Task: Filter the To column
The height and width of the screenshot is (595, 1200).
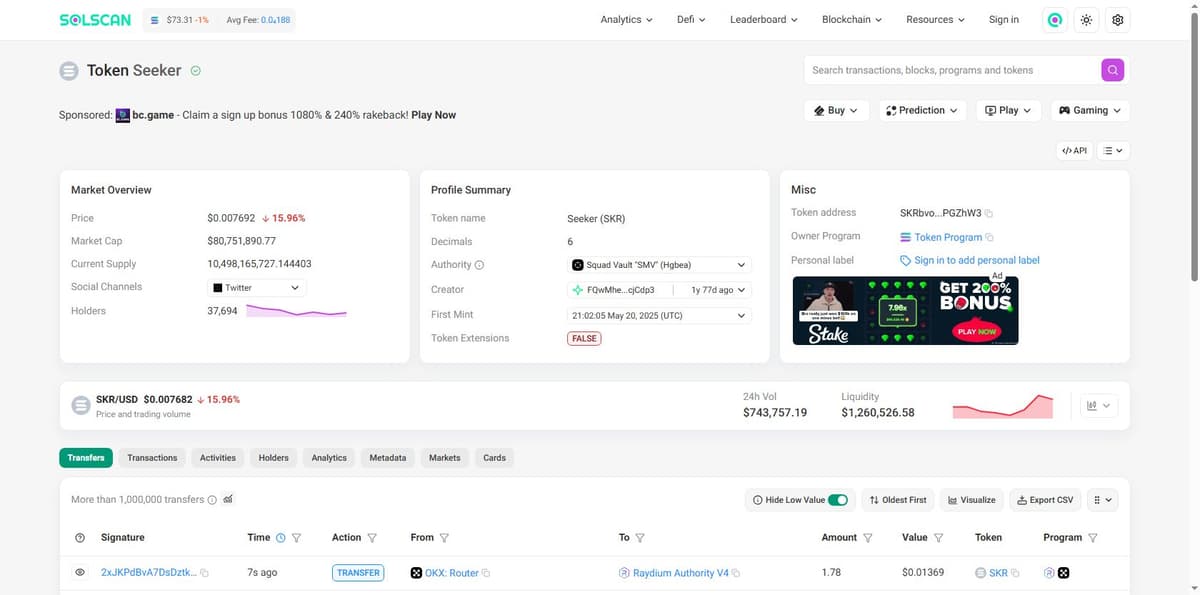Action: (x=640, y=538)
